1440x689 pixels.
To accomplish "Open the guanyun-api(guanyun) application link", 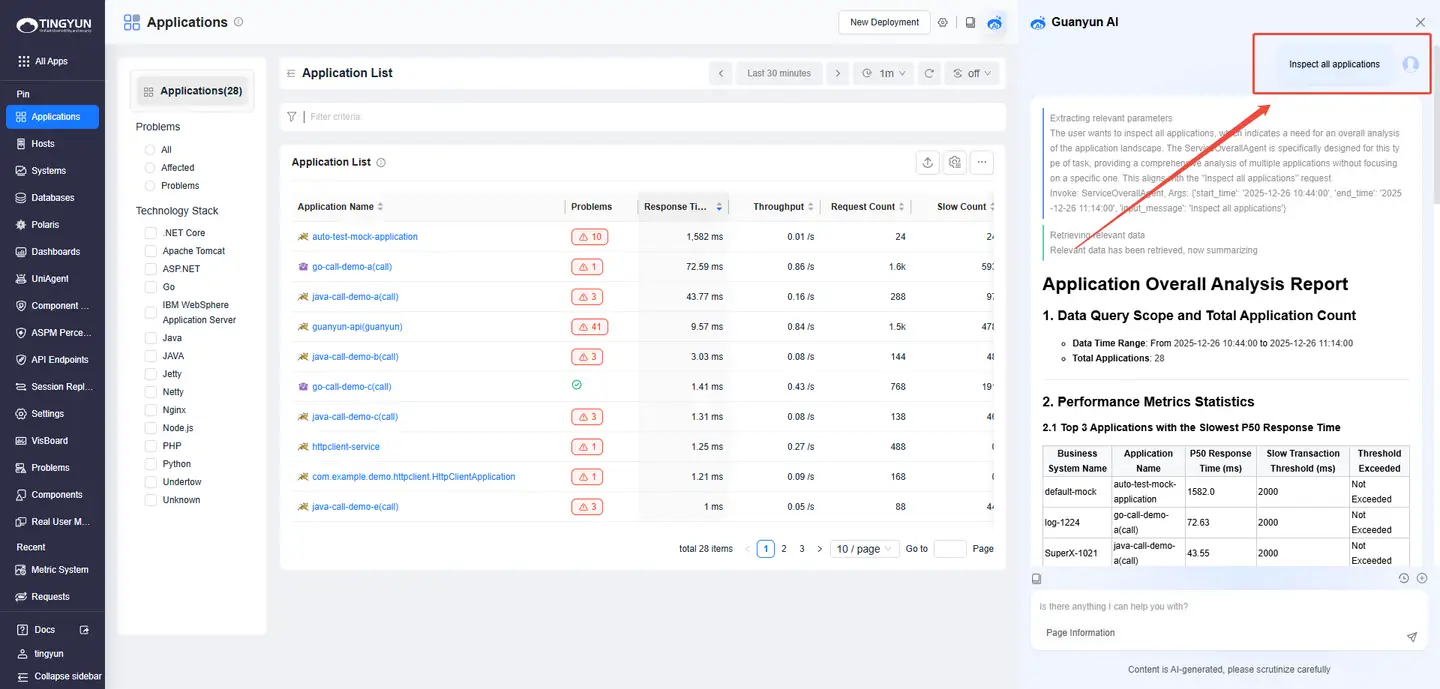I will (357, 327).
